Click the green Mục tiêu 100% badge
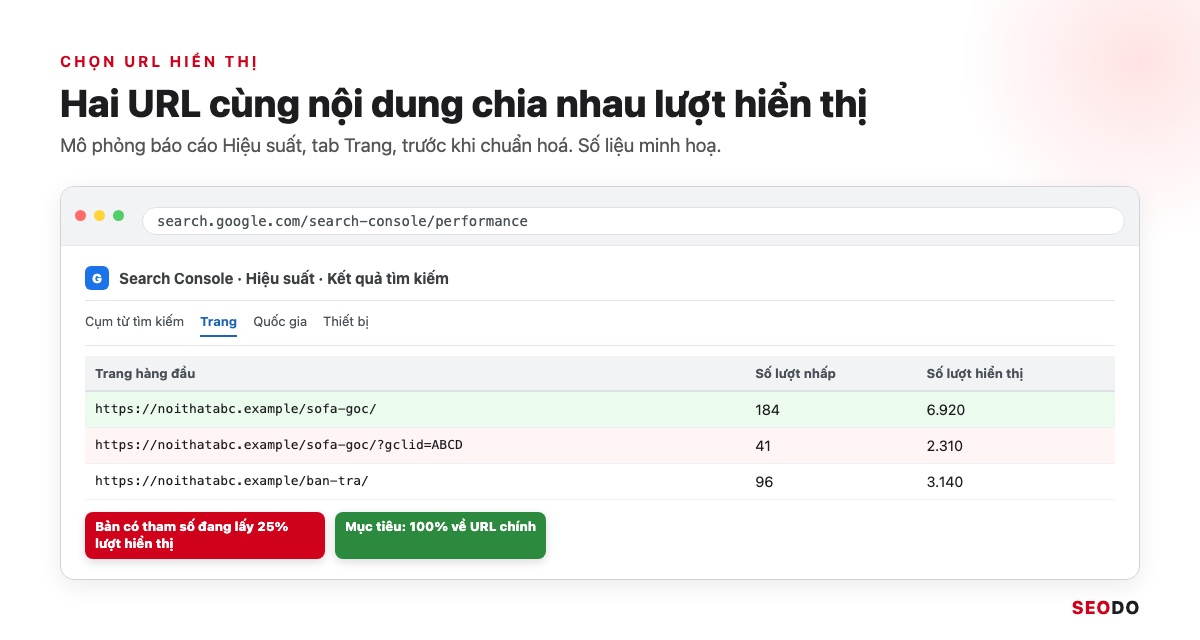 point(440,535)
